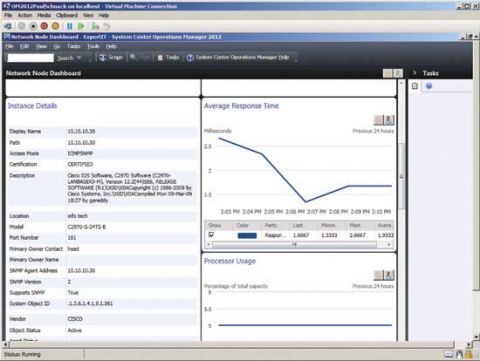Image resolution: width=480 pixels, height=361 pixels.
Task: Collapse the Tasks pane chevron
Action: (414, 73)
